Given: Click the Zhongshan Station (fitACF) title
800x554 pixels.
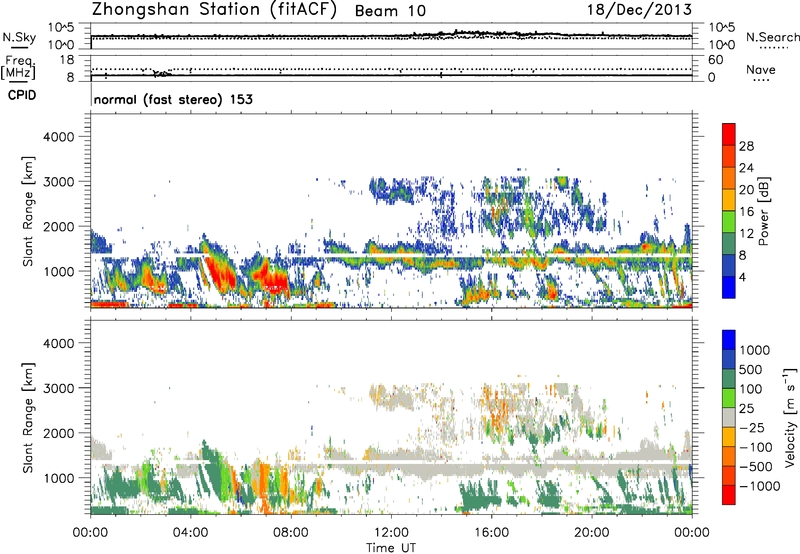Looking at the screenshot, I should click(214, 10).
